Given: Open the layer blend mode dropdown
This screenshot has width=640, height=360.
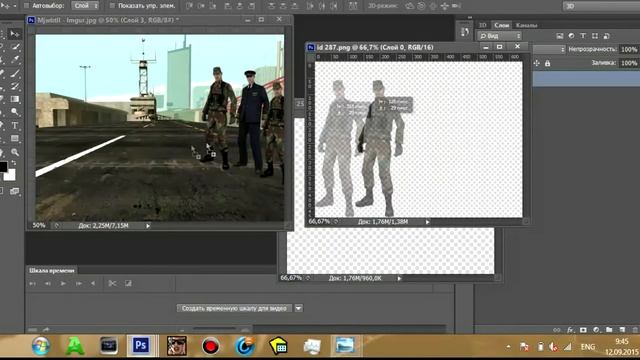Looking at the screenshot, I should 549,49.
